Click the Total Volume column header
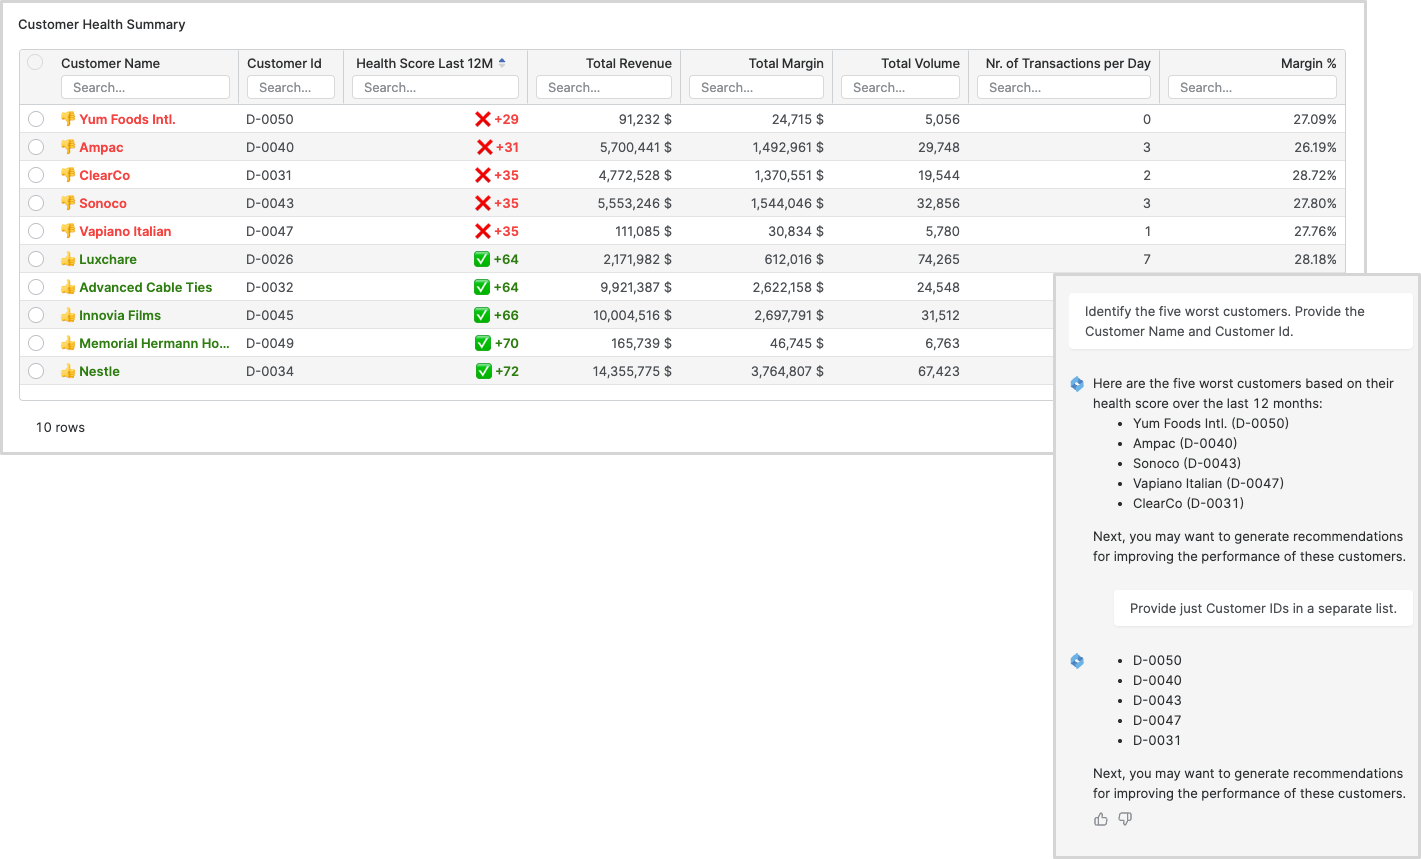 pos(920,63)
